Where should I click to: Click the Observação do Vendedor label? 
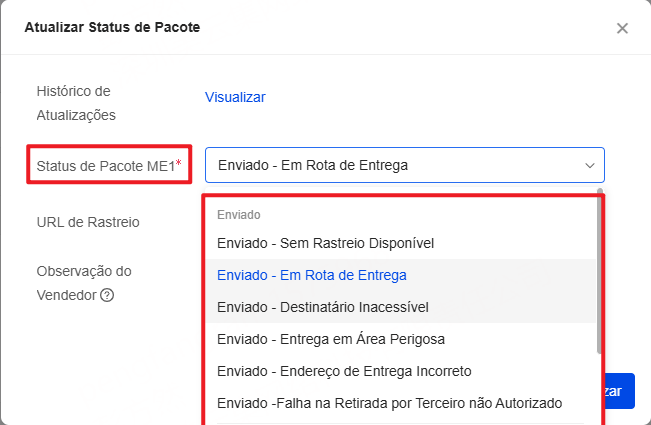84,283
